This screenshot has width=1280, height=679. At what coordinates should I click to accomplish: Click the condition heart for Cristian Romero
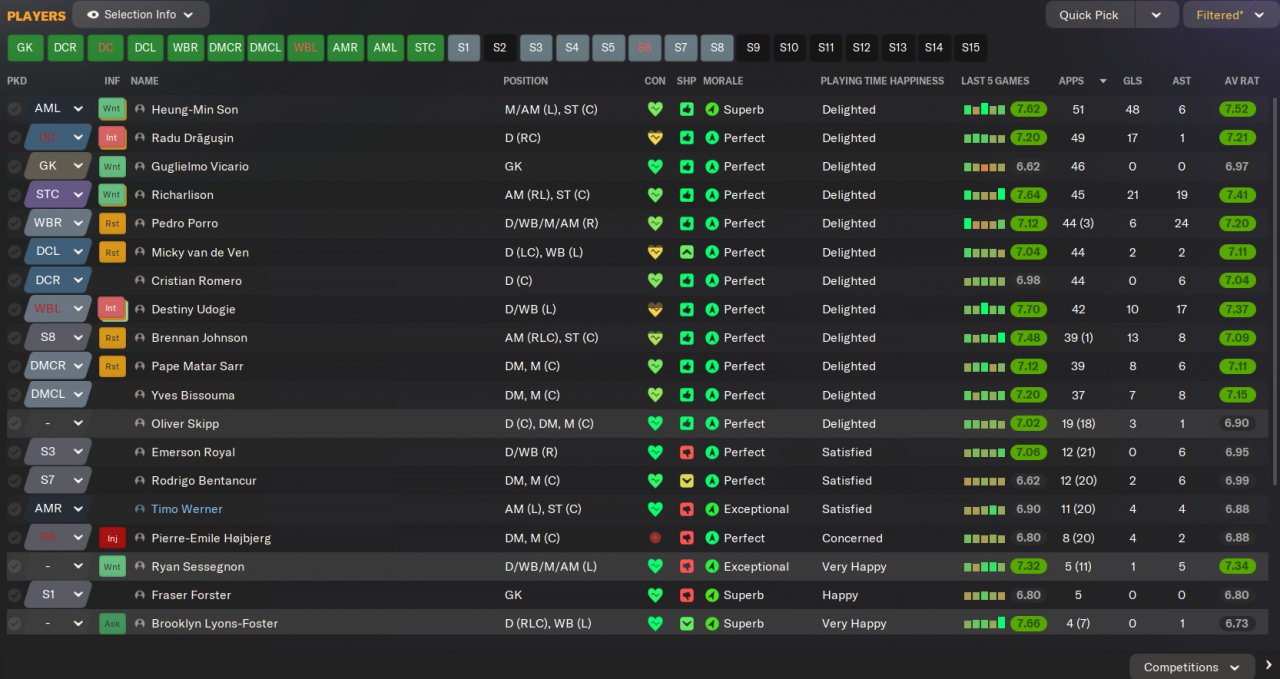[655, 281]
